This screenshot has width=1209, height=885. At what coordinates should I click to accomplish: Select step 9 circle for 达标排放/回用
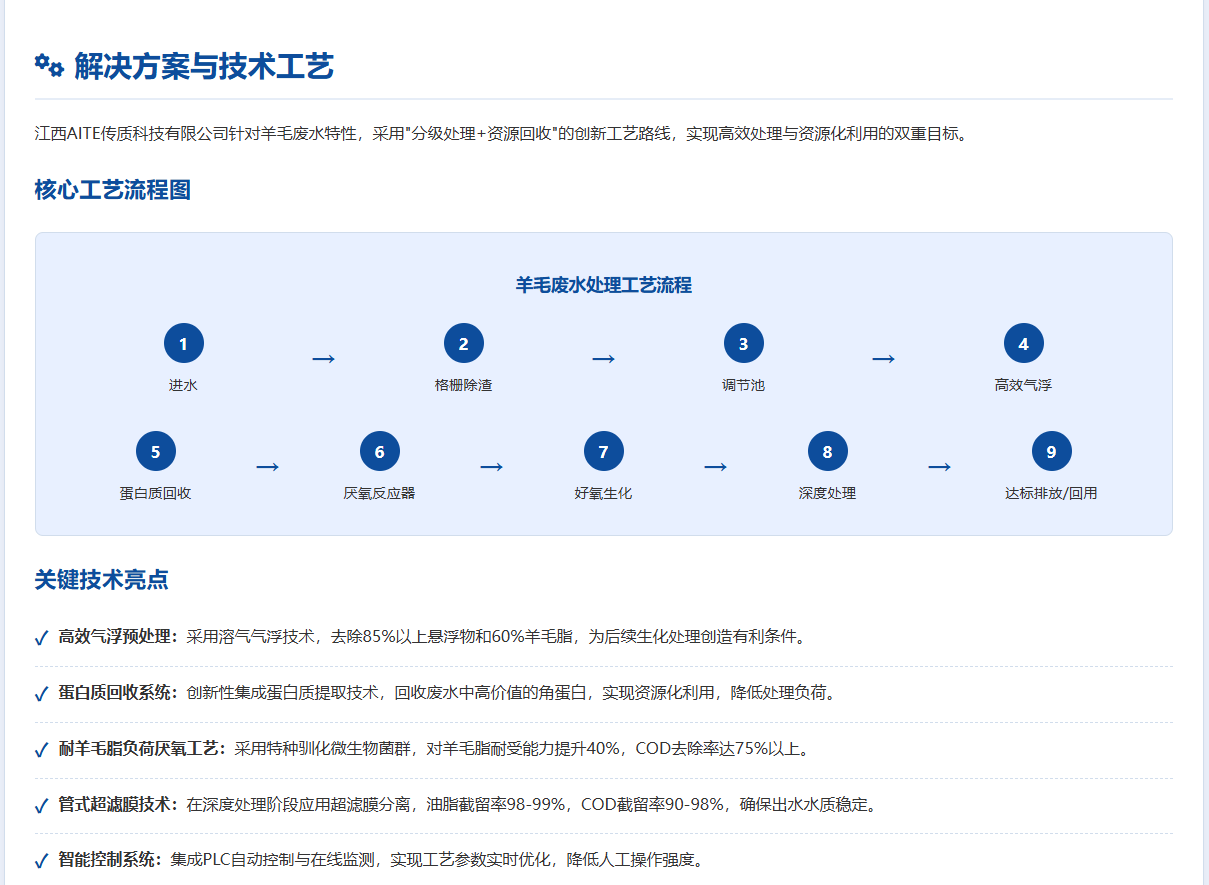[1052, 452]
